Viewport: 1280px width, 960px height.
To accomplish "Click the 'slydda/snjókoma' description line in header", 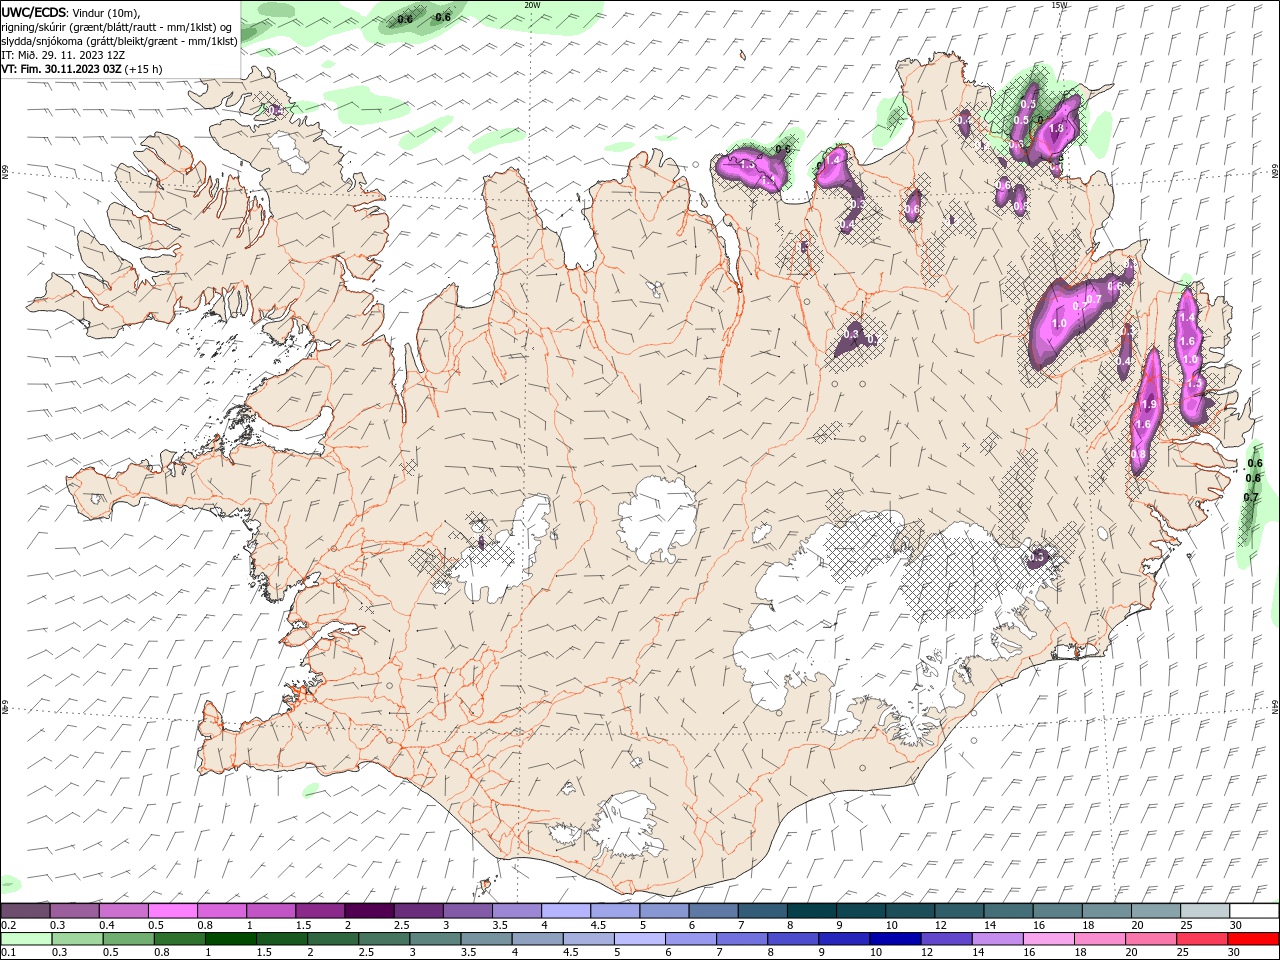I will coord(119,41).
